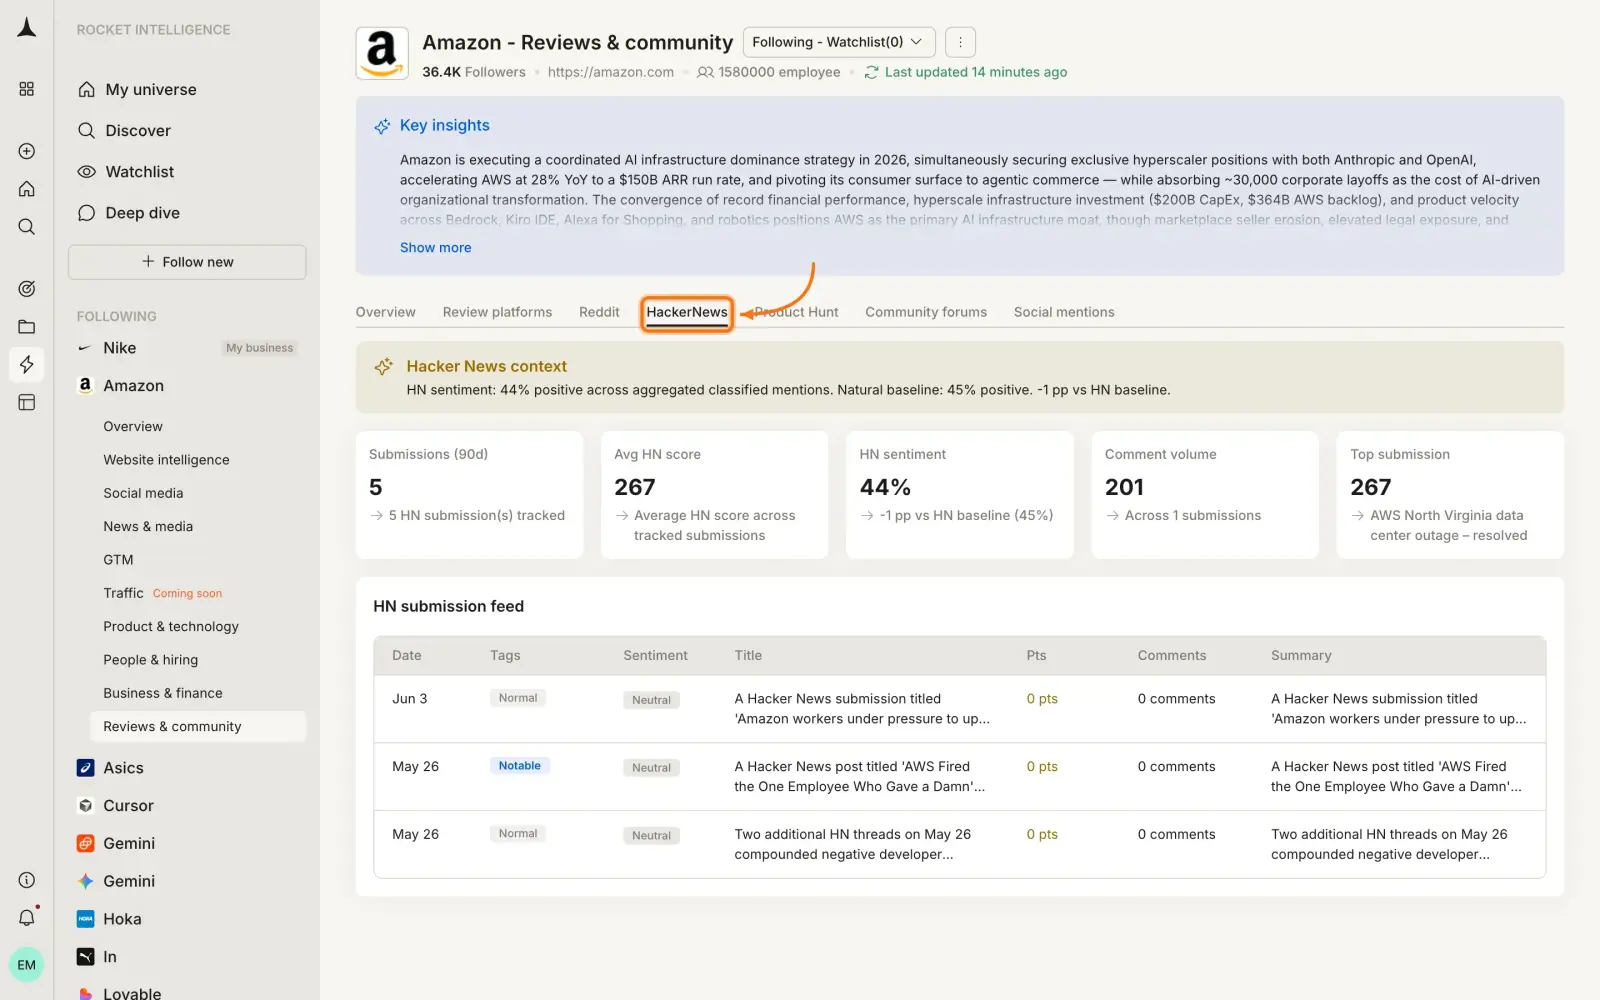
Task: Open the Community forums tab
Action: [926, 312]
